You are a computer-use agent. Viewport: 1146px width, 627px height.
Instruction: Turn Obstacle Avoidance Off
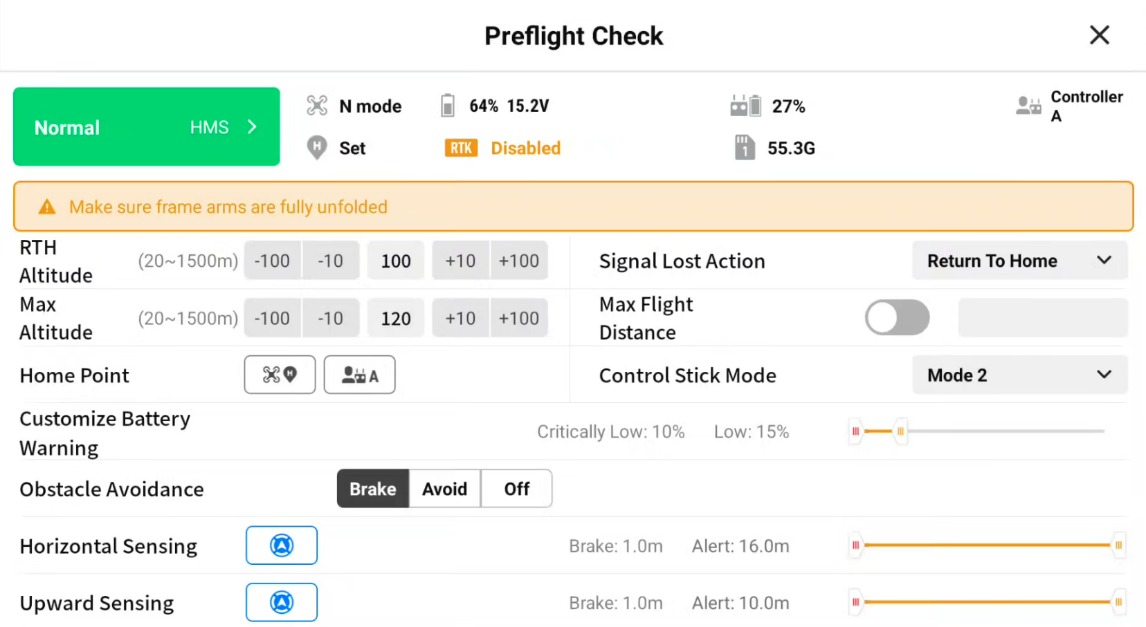click(x=516, y=489)
